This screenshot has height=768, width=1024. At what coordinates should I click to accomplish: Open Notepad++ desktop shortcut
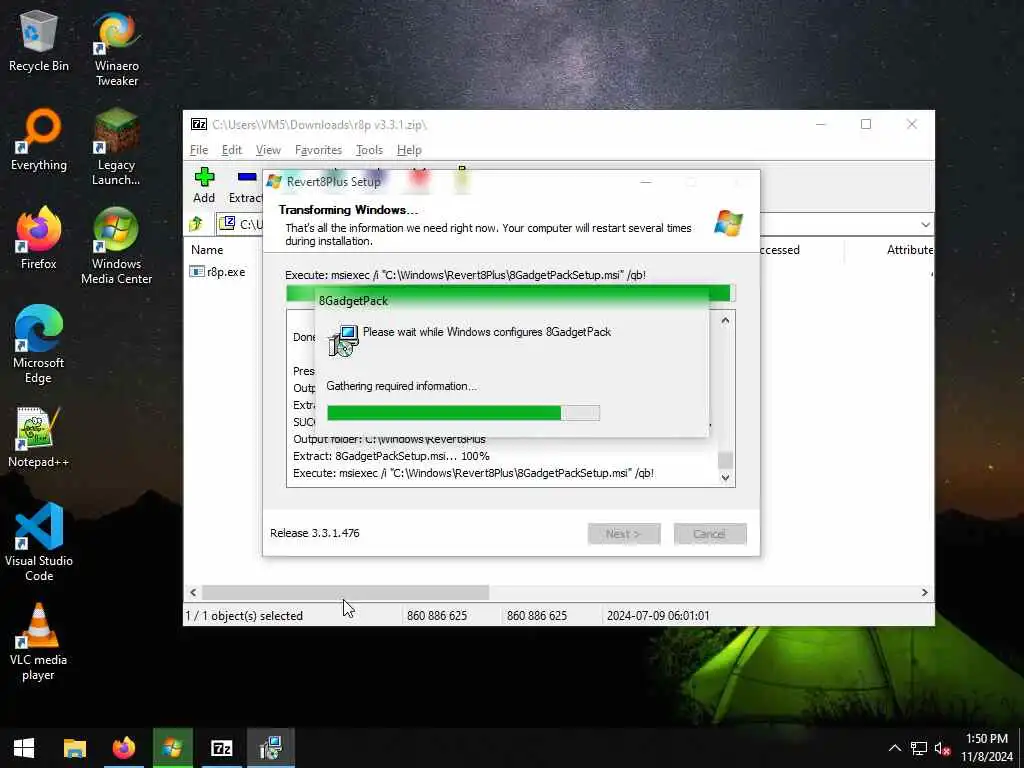coord(39,438)
